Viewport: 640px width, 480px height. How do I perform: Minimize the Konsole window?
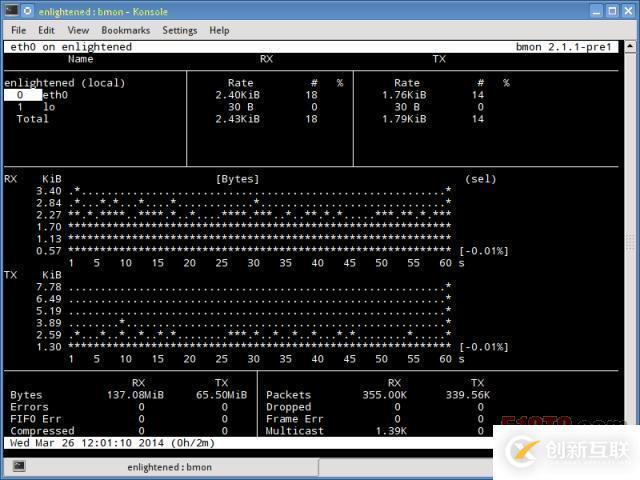(597, 11)
